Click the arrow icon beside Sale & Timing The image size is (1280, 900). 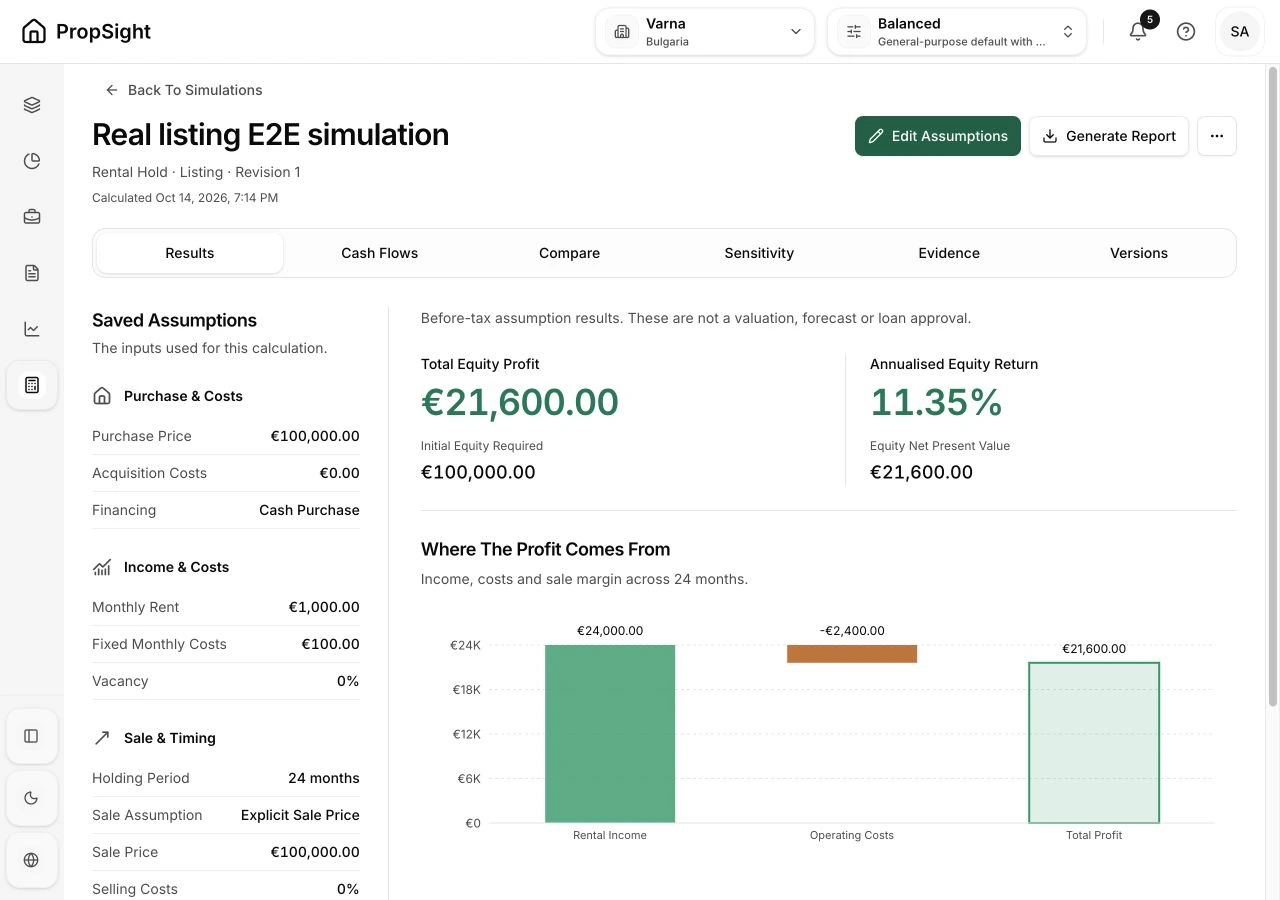[x=102, y=738]
